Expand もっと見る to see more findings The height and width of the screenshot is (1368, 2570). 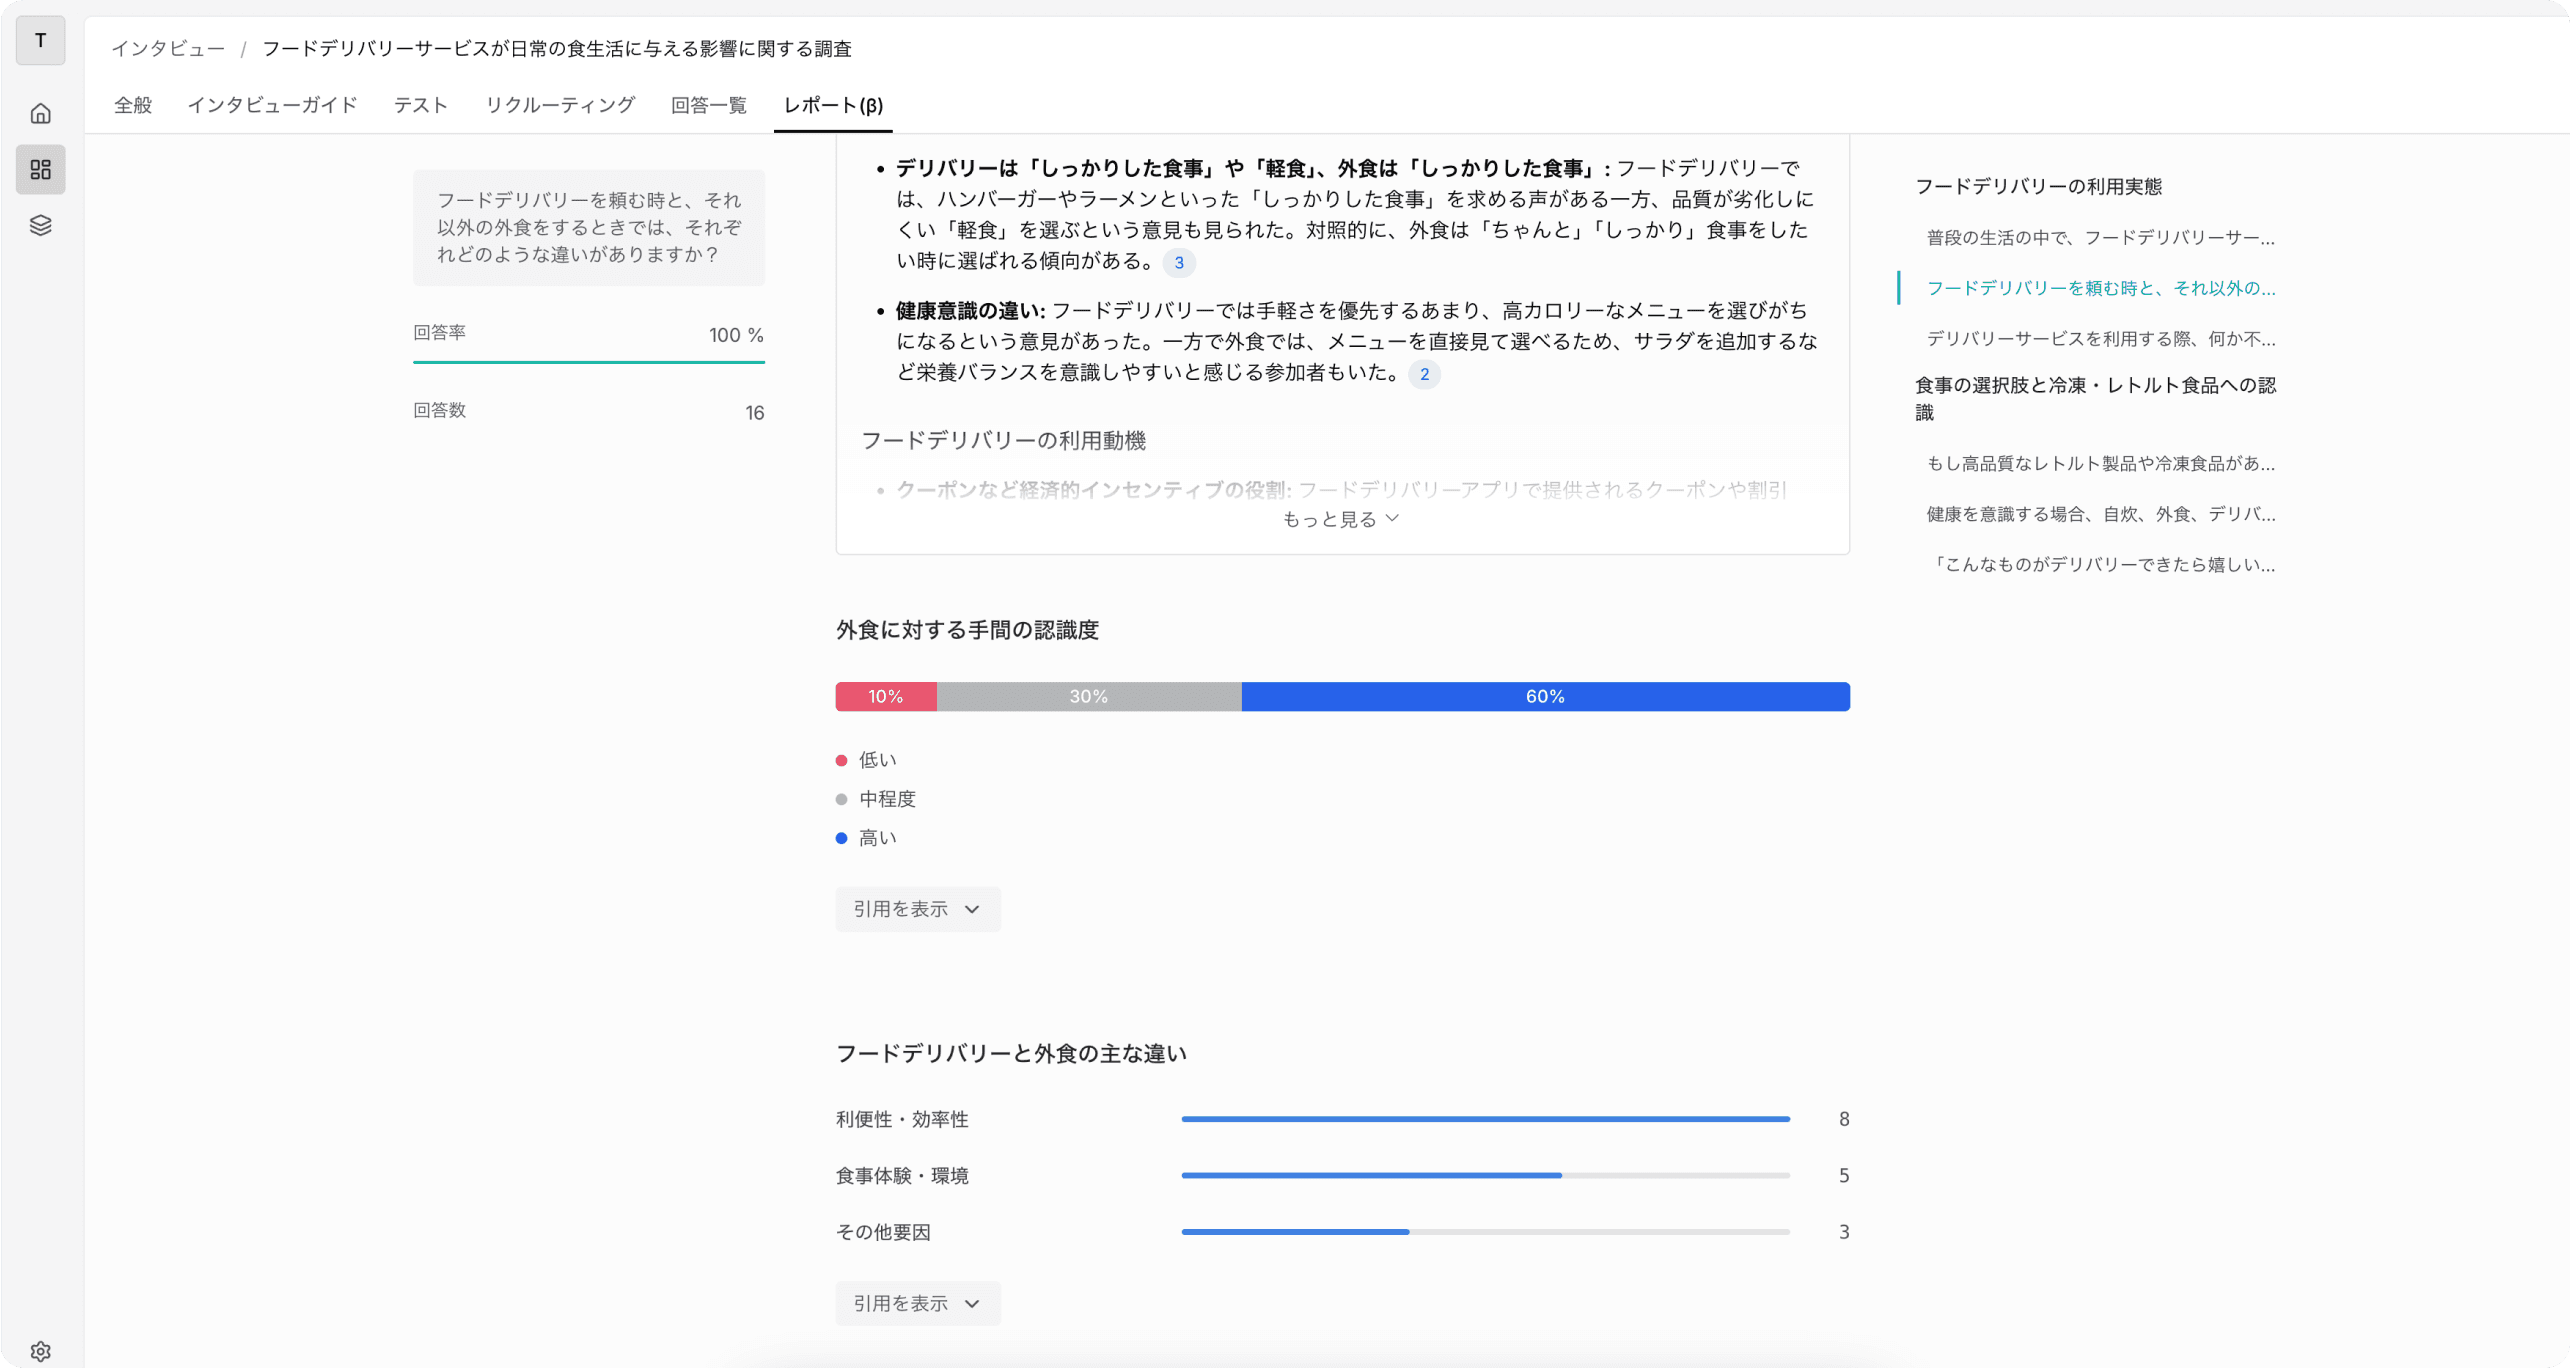point(1341,518)
